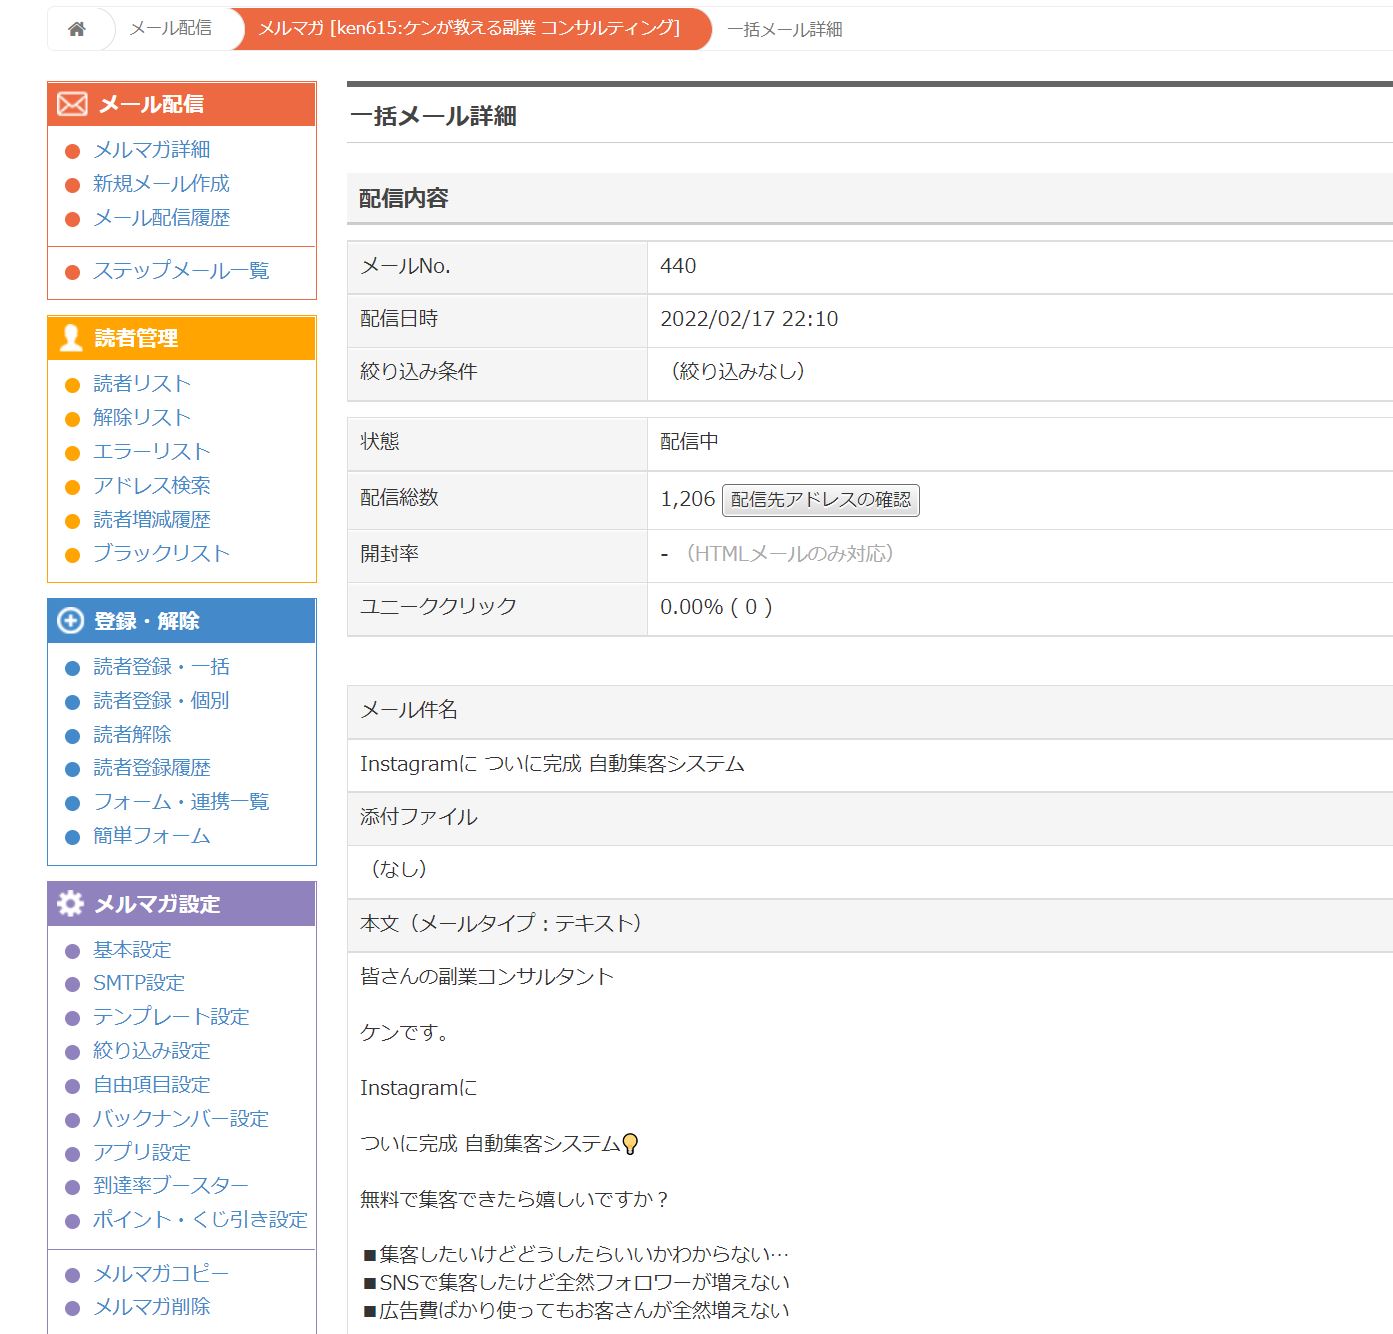Click the total count 1,206
The image size is (1393, 1334).
tap(688, 499)
